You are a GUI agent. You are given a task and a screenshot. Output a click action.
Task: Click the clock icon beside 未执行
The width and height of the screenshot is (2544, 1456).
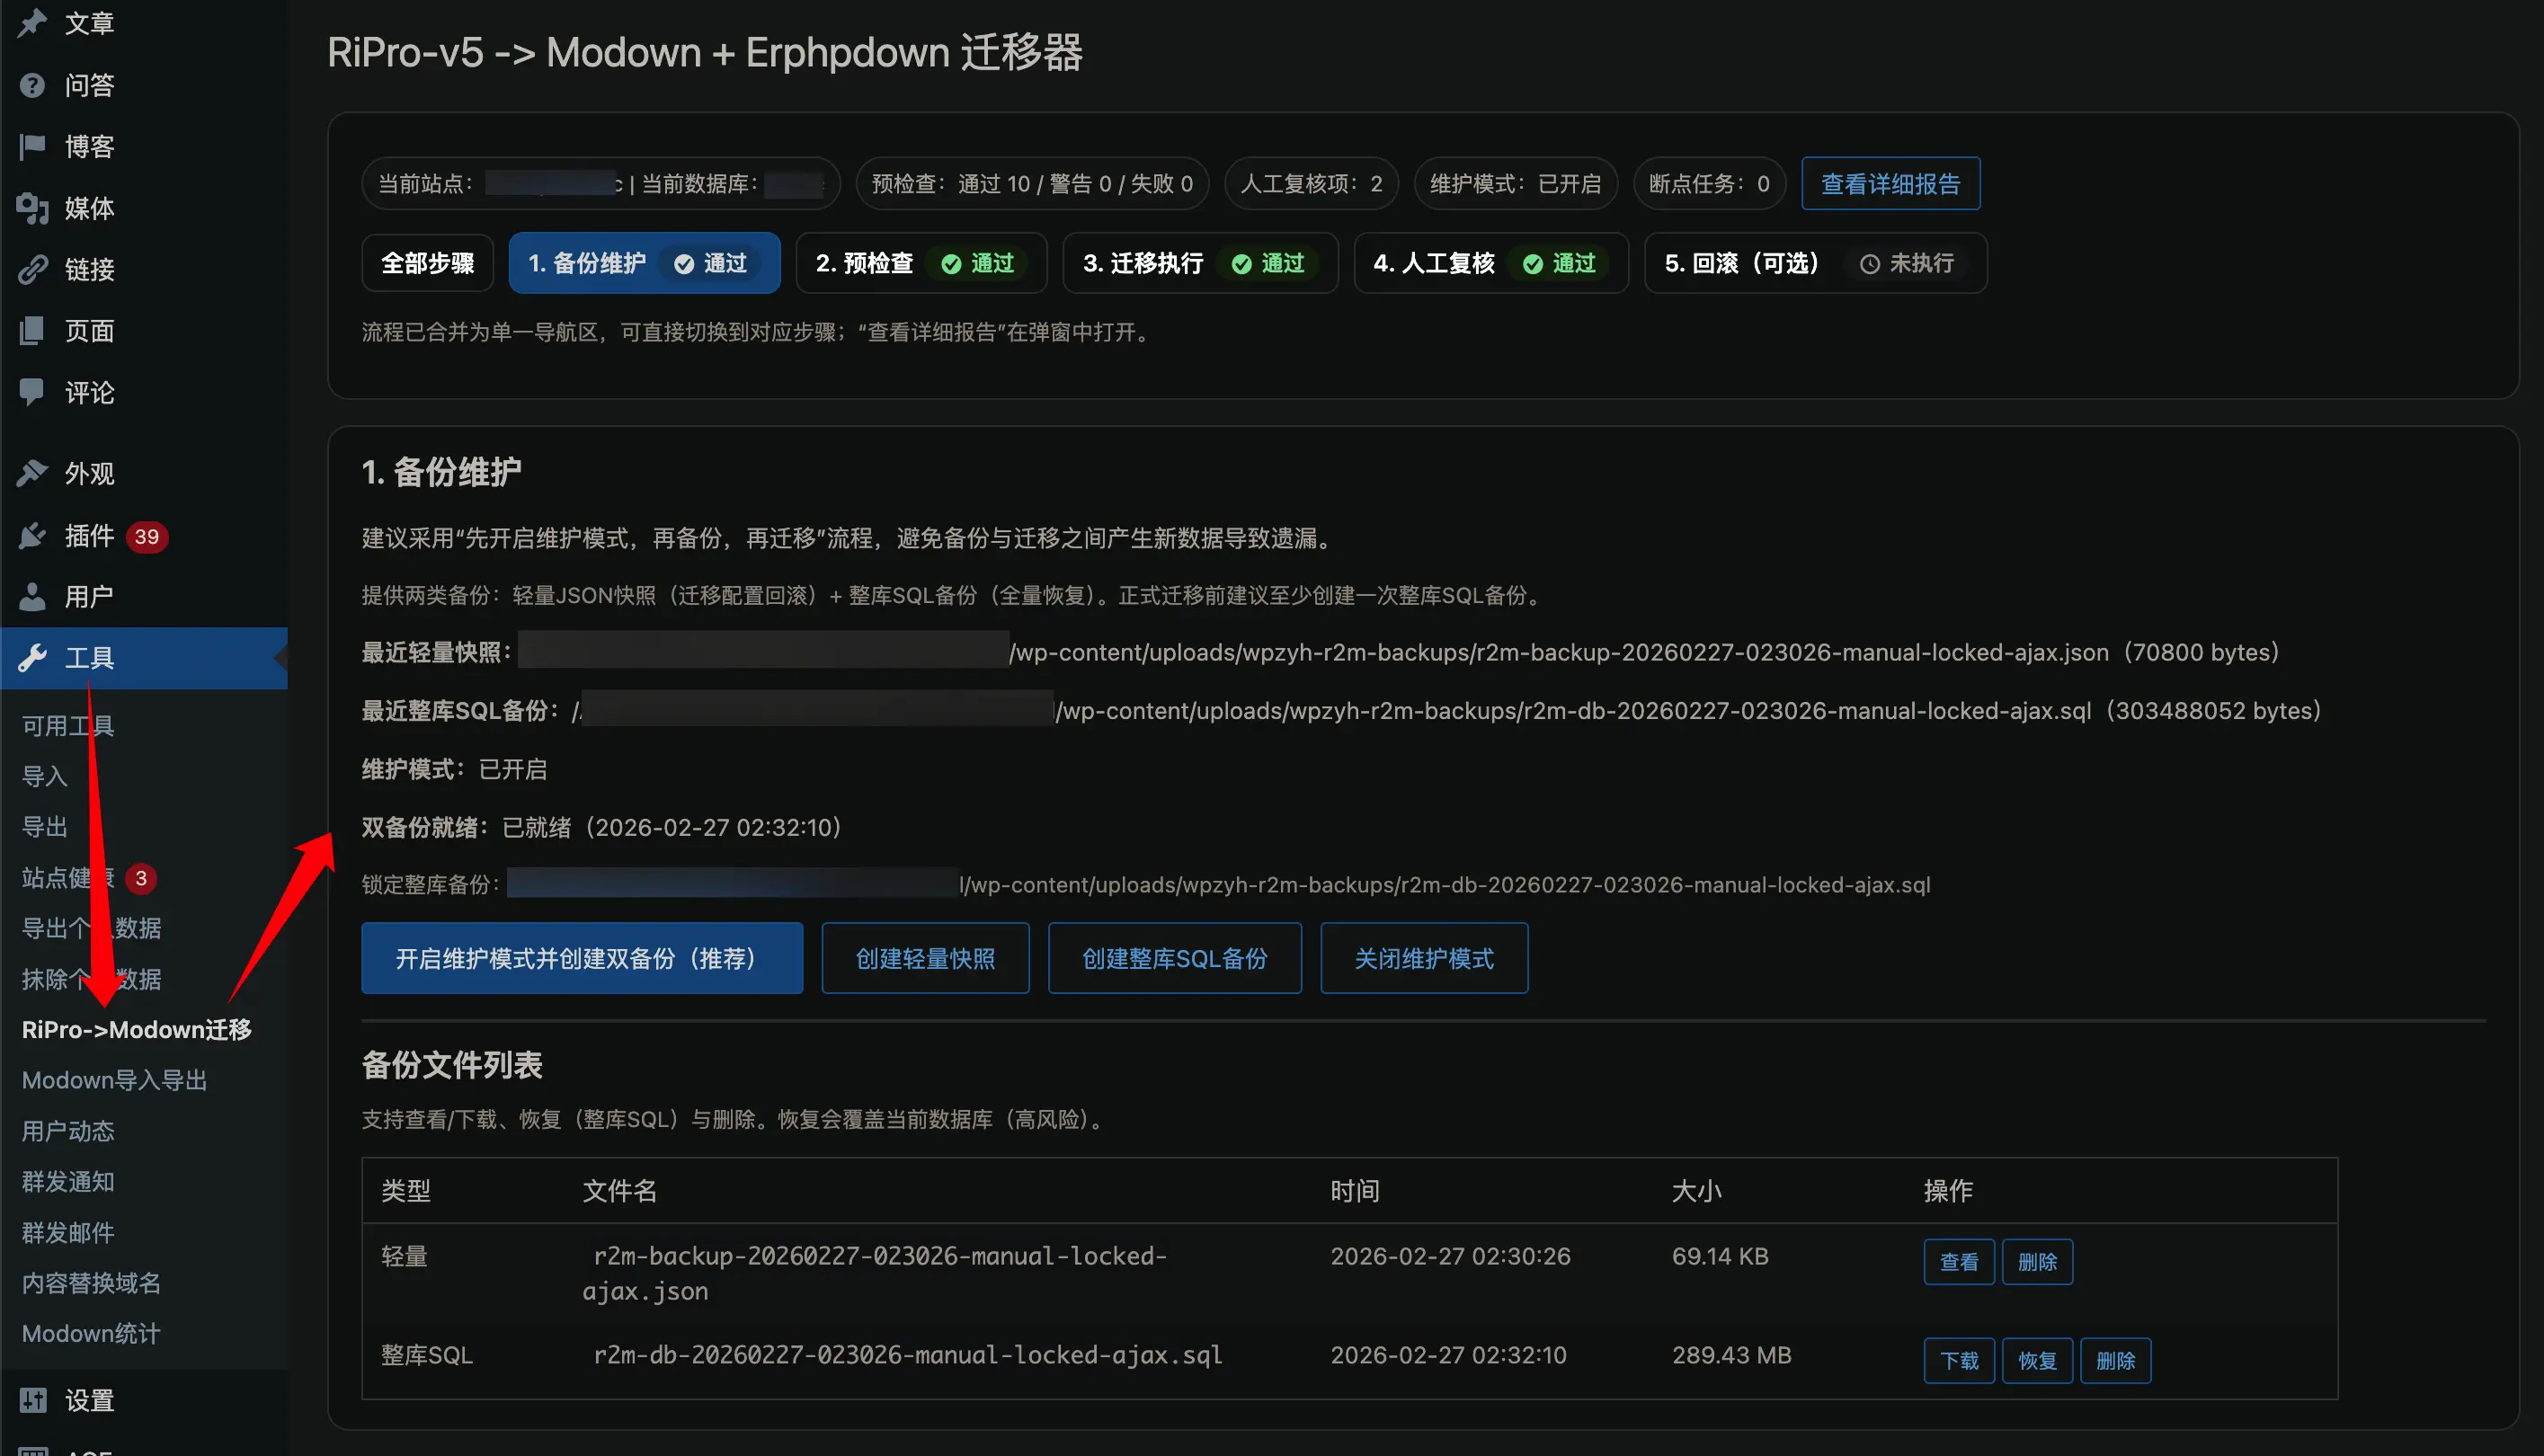(1869, 264)
